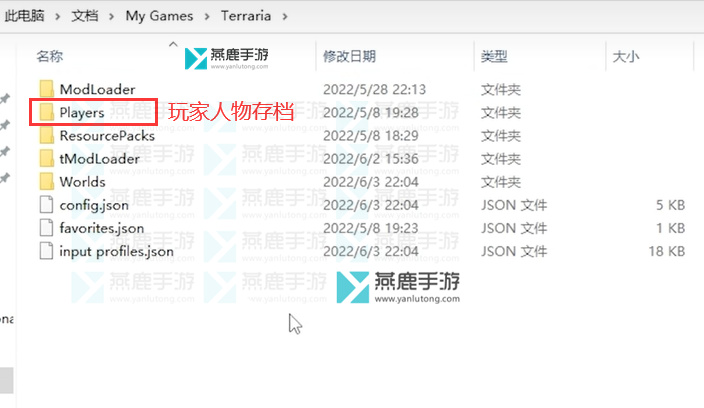Open the ModLoader folder icon
704x408 pixels.
point(47,89)
